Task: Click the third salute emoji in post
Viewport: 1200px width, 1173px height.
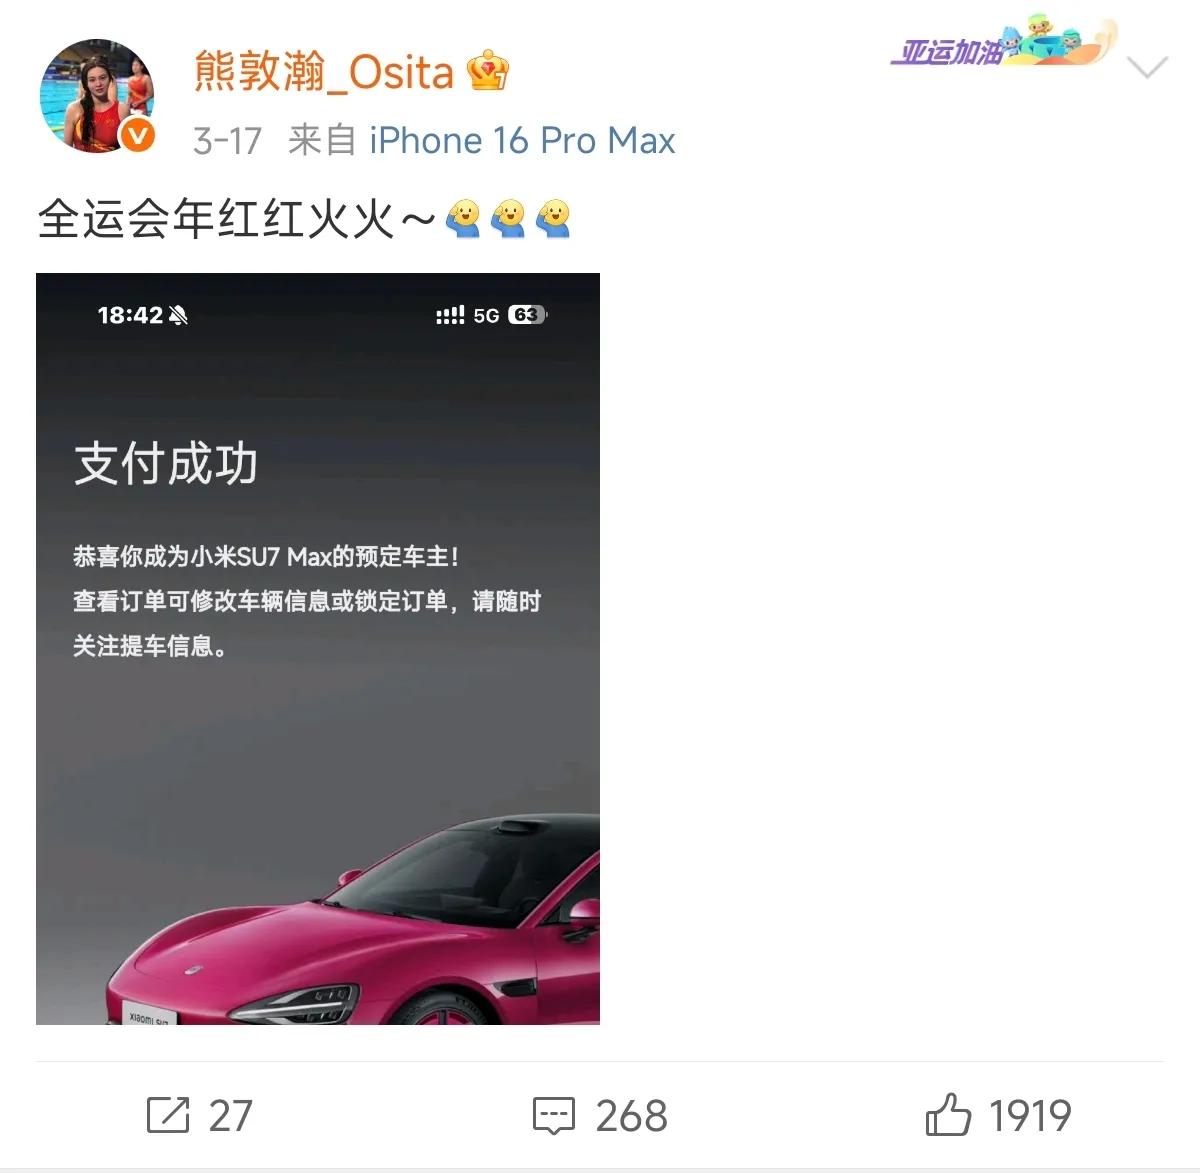Action: 553,218
